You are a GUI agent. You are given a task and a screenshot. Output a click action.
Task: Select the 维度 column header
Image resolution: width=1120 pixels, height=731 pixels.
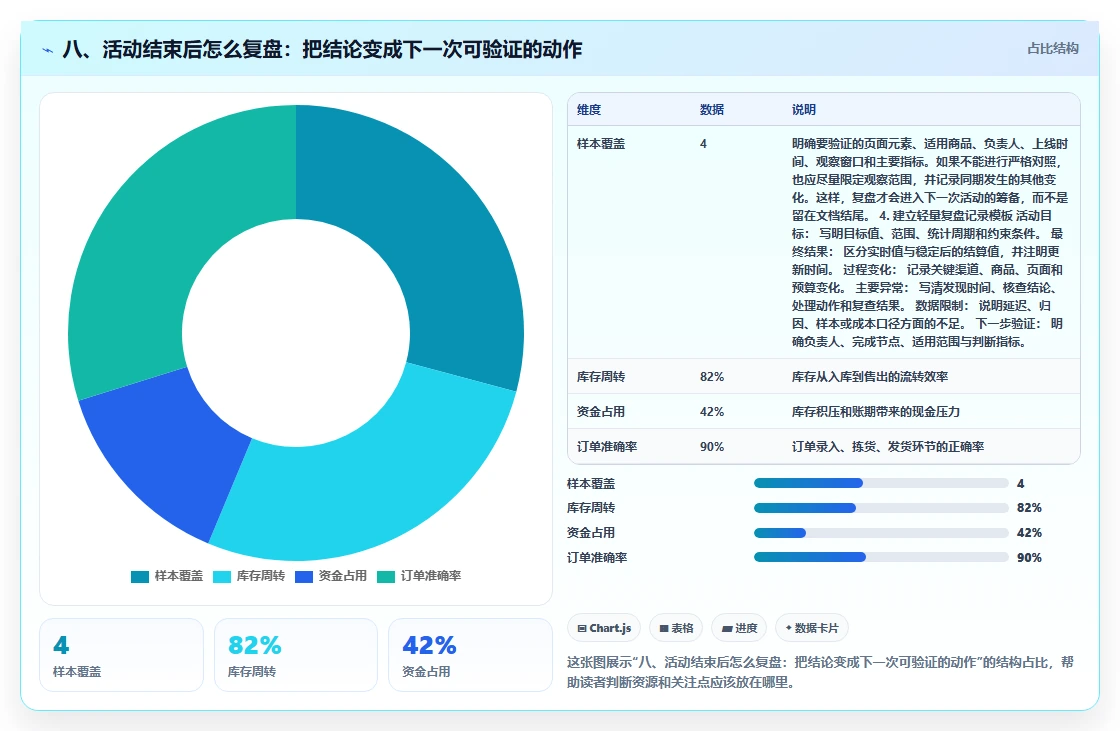point(589,109)
